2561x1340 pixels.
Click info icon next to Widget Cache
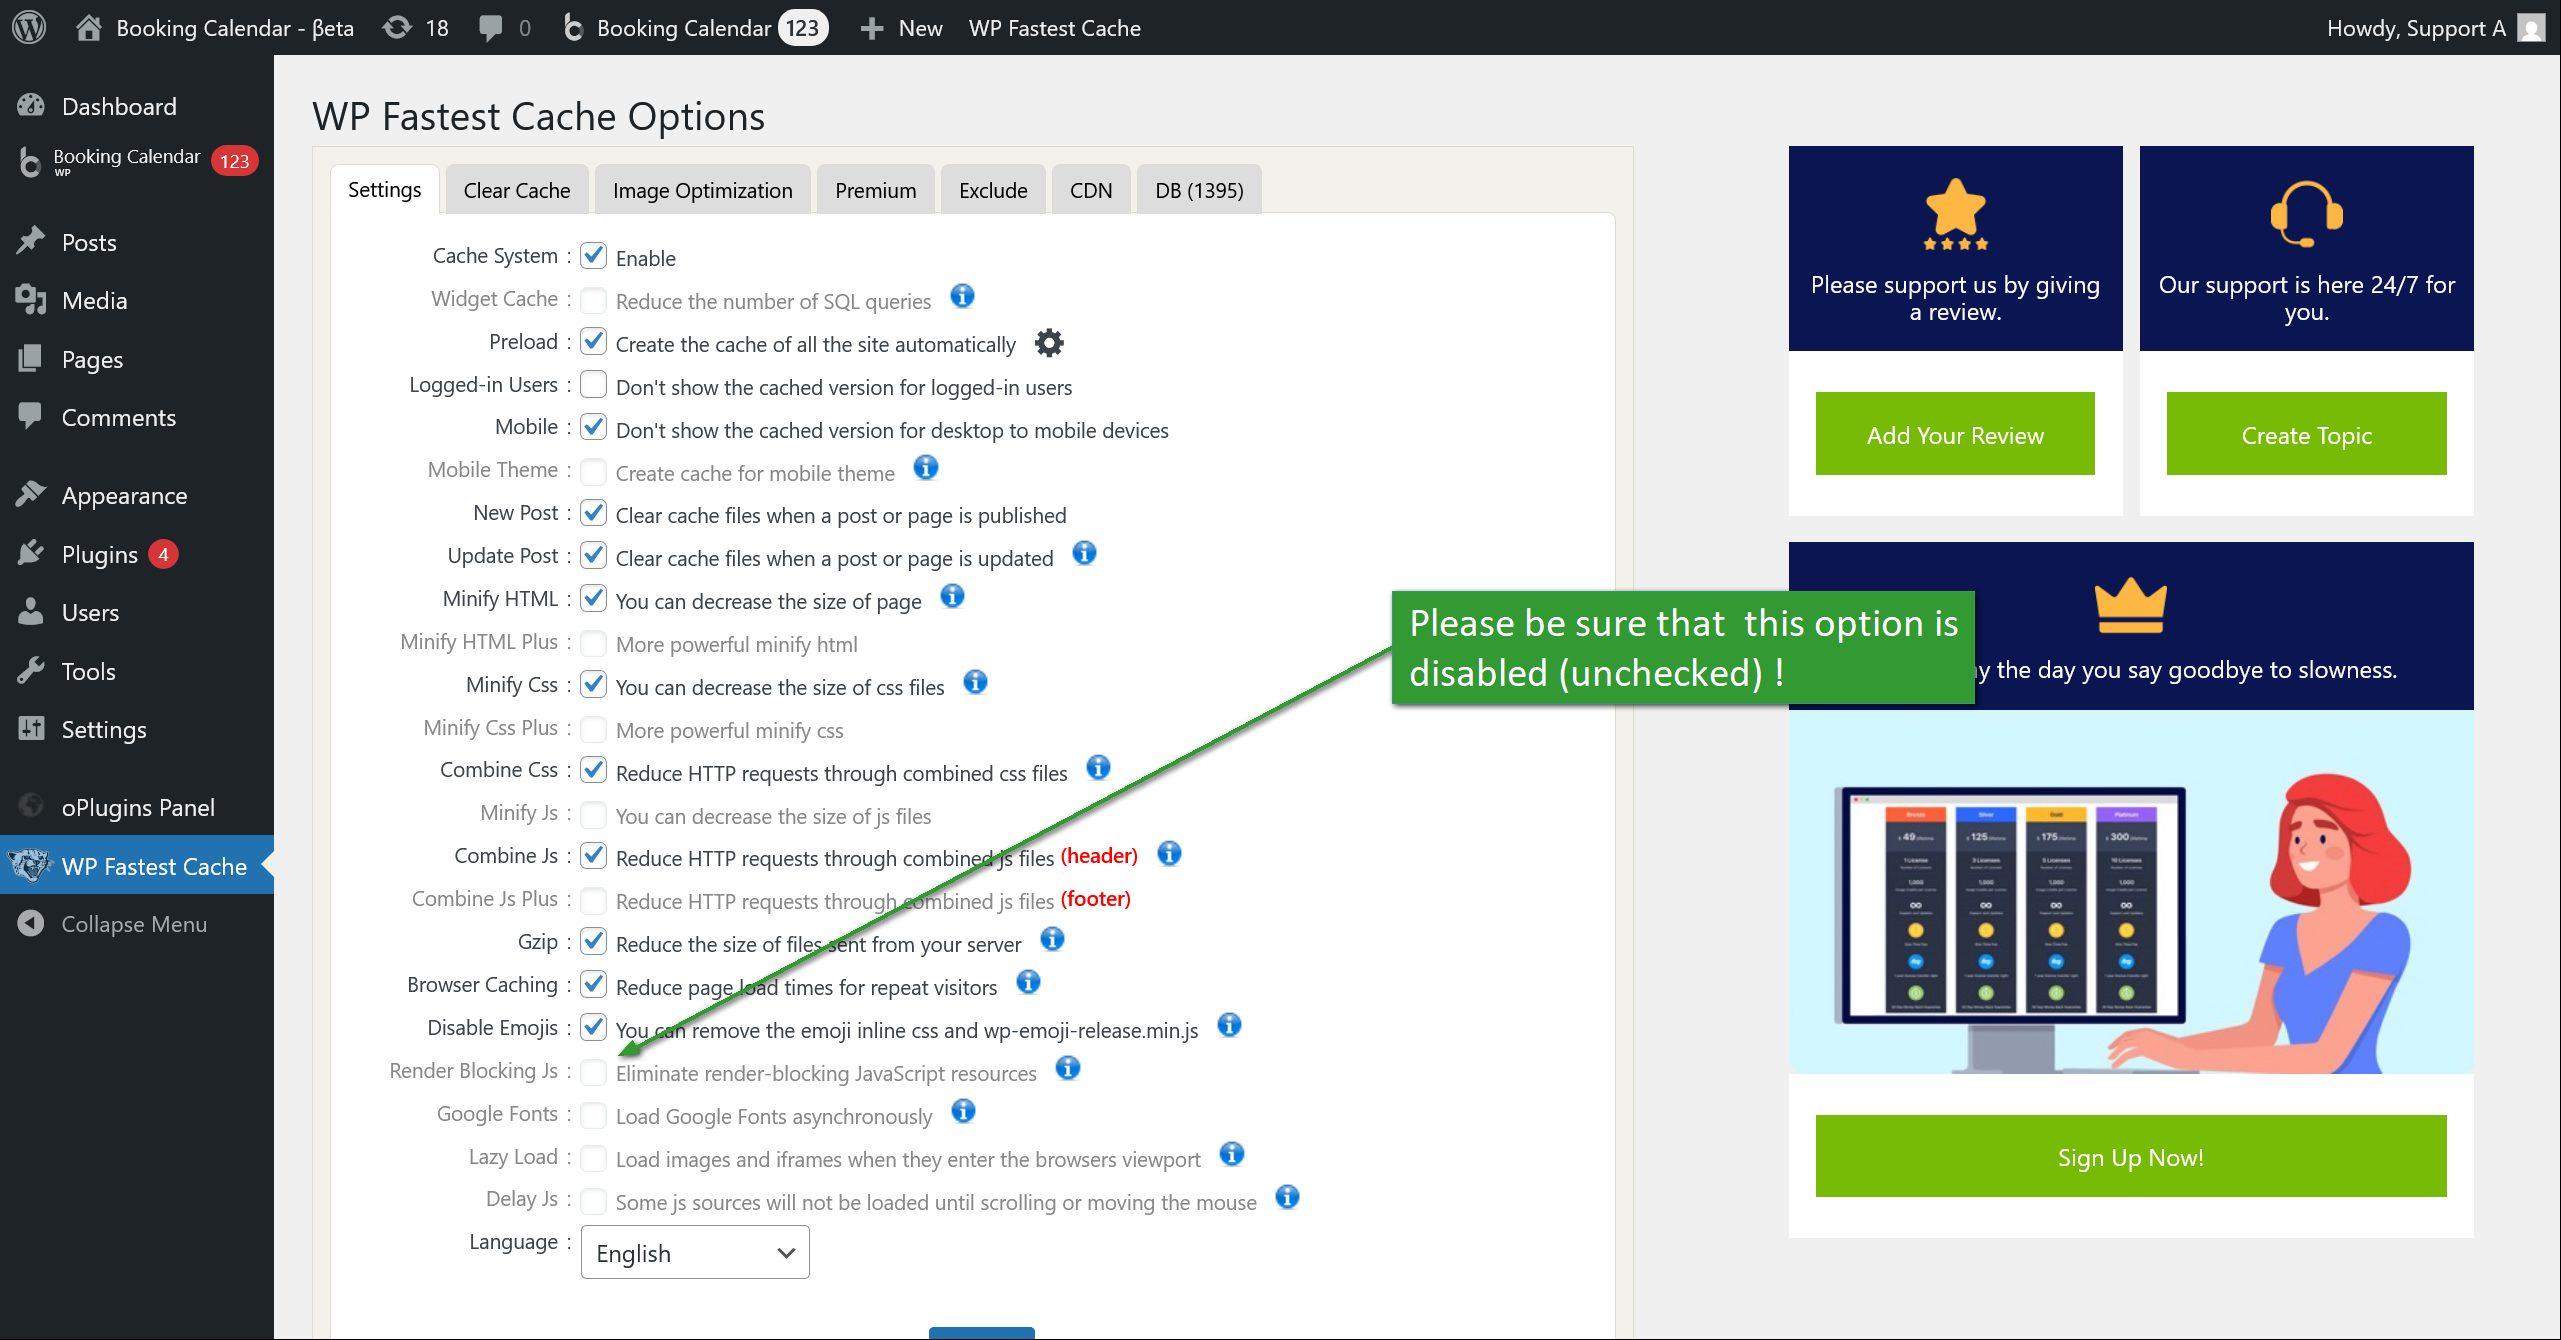962,296
